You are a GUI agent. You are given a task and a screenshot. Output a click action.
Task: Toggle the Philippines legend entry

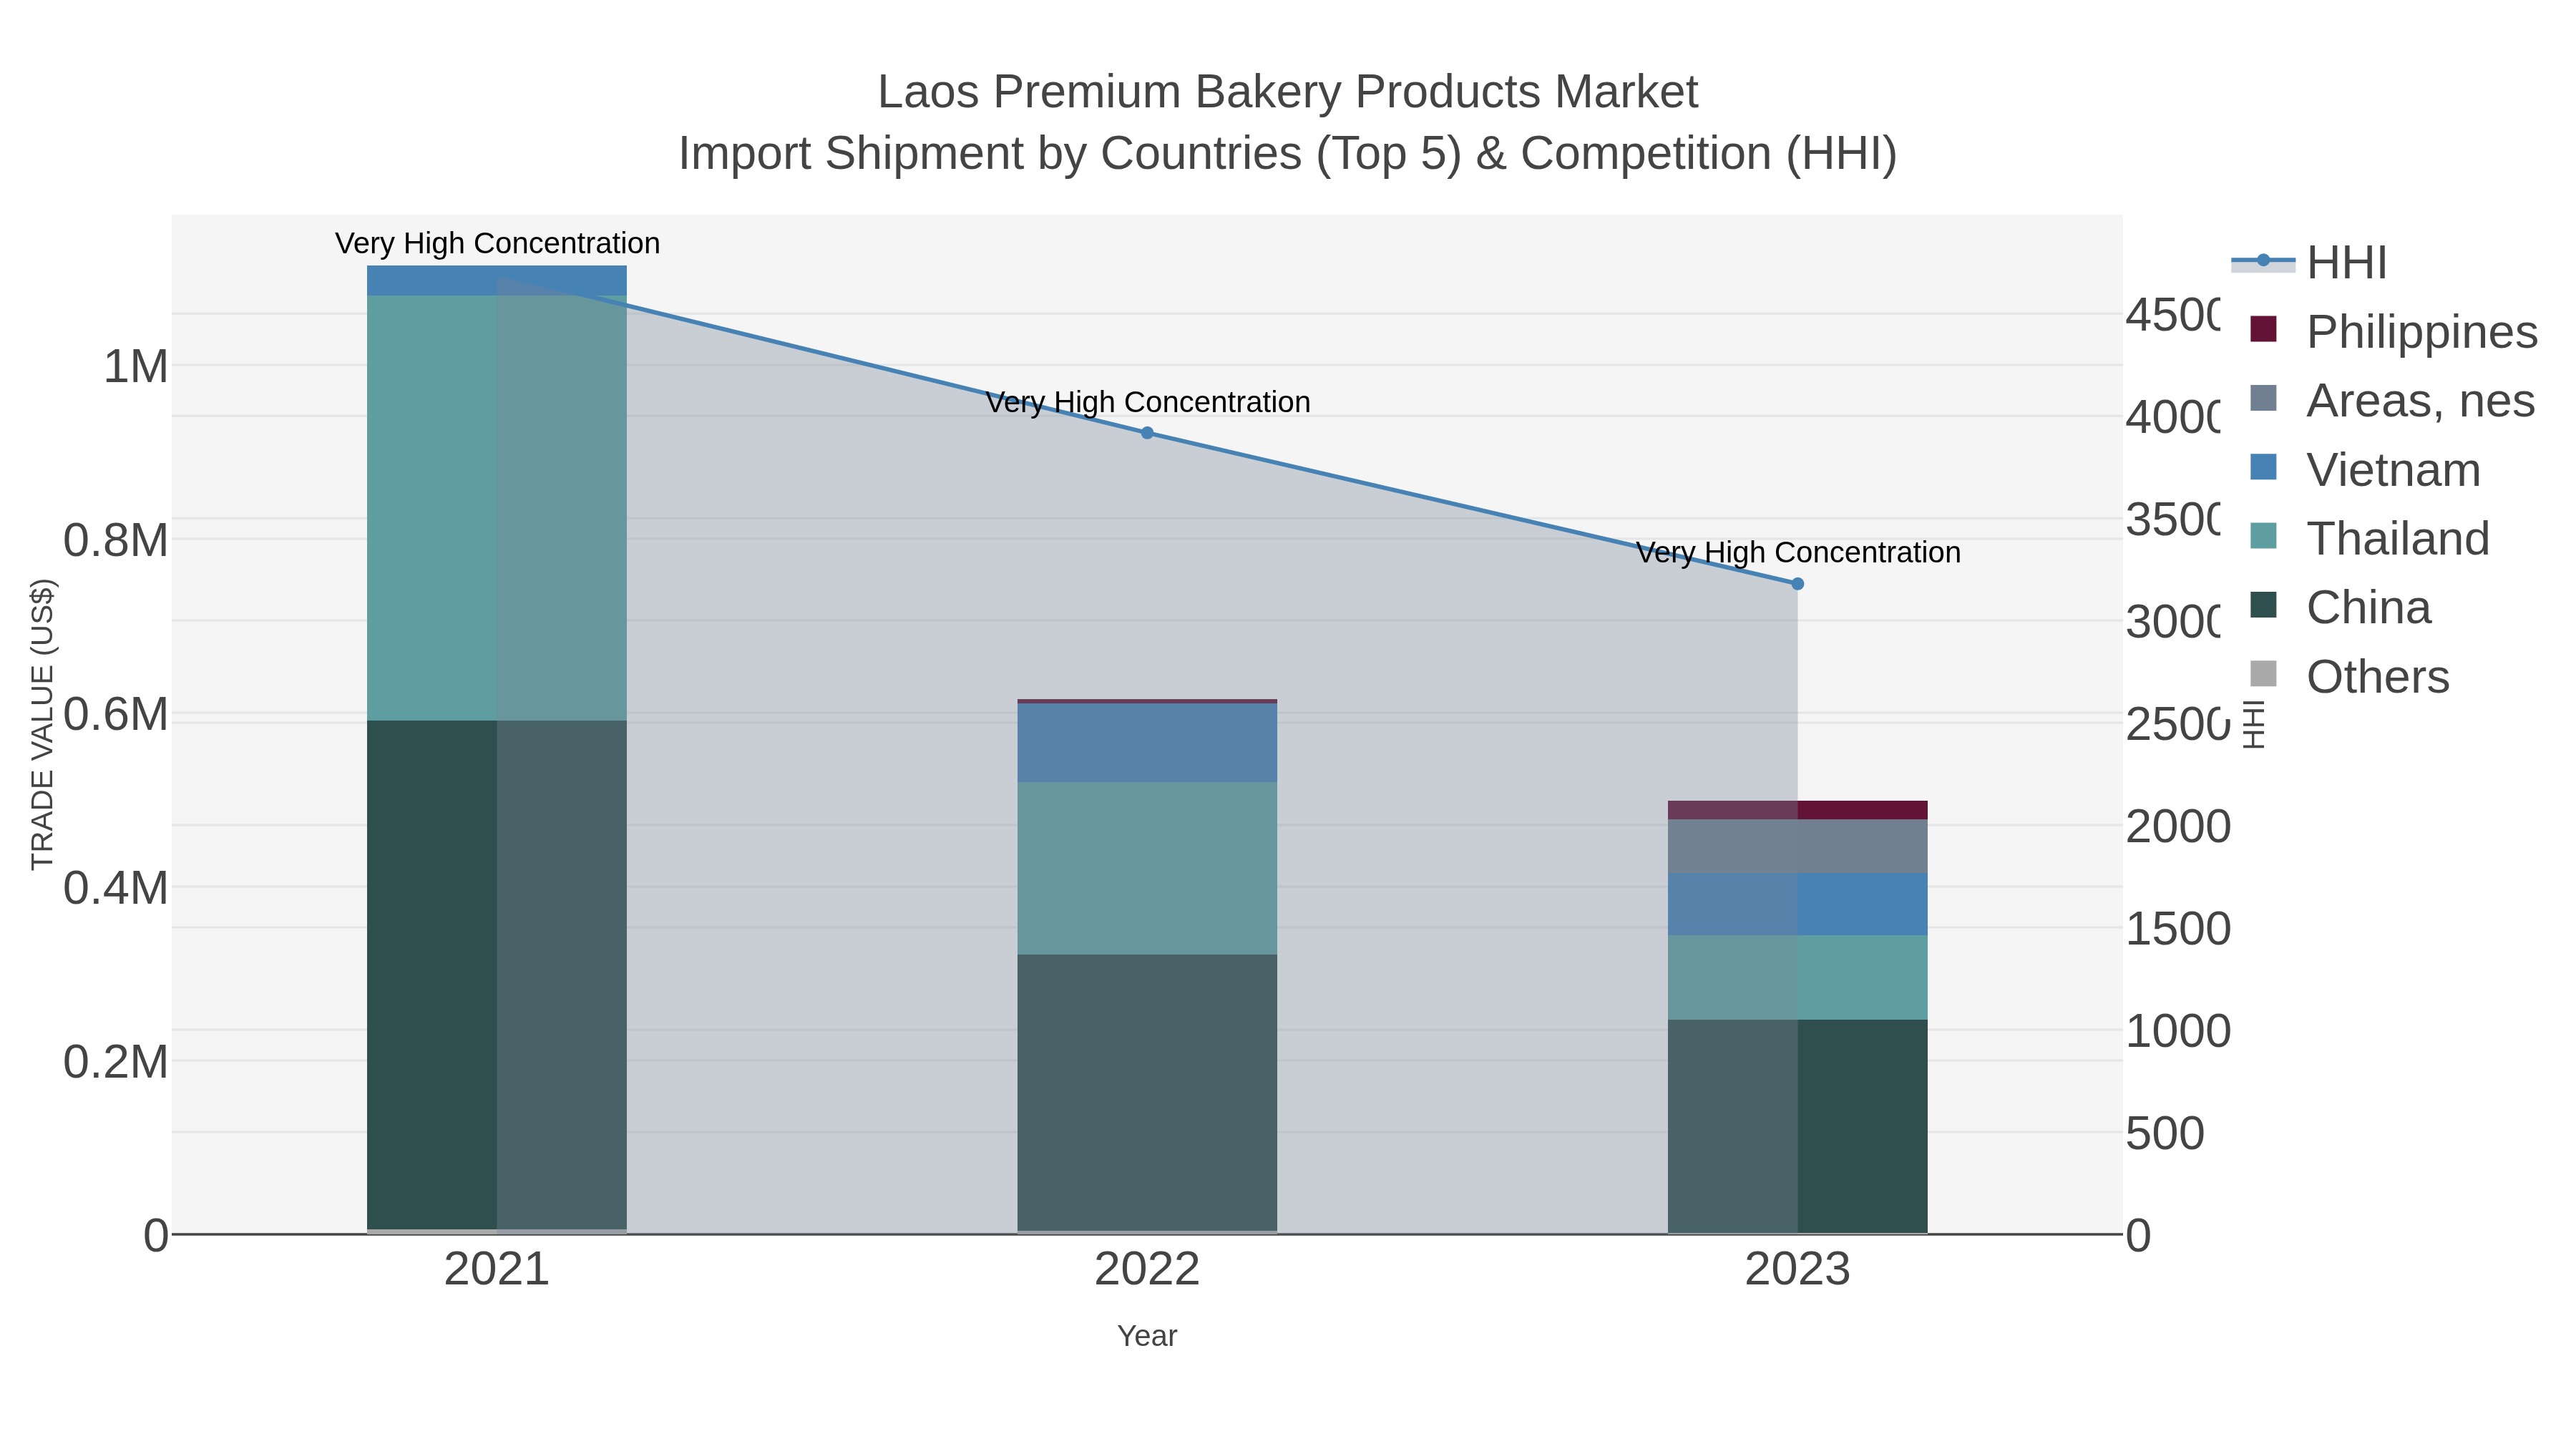(2393, 332)
